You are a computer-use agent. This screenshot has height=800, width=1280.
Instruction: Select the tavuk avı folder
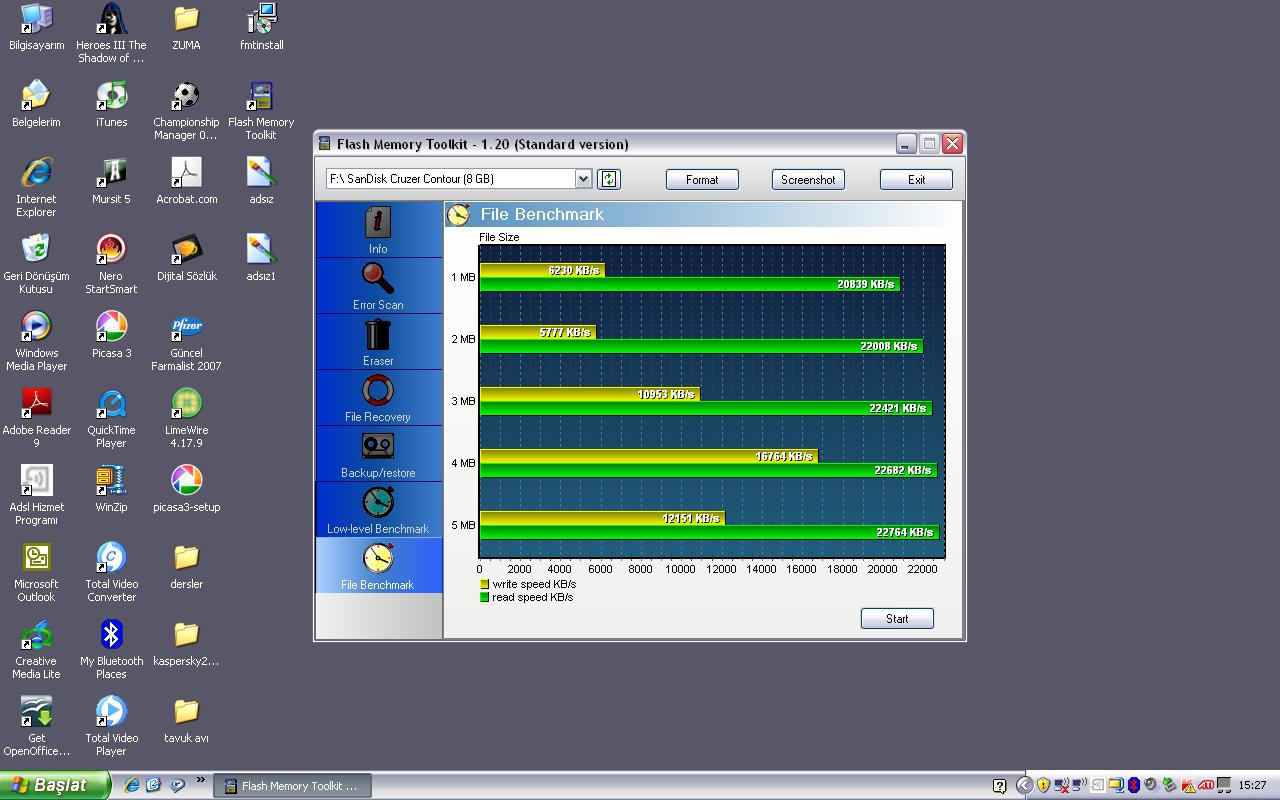[x=186, y=720]
